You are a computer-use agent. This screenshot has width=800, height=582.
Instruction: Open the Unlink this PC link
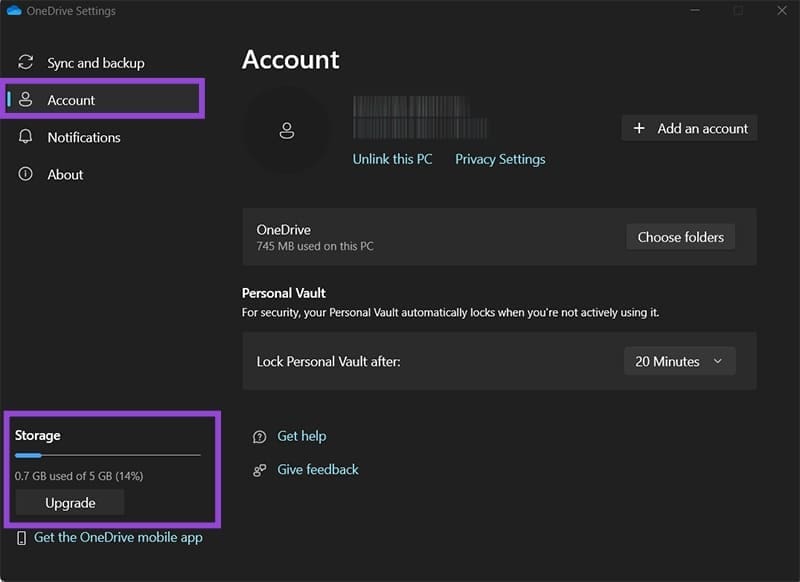coord(391,158)
